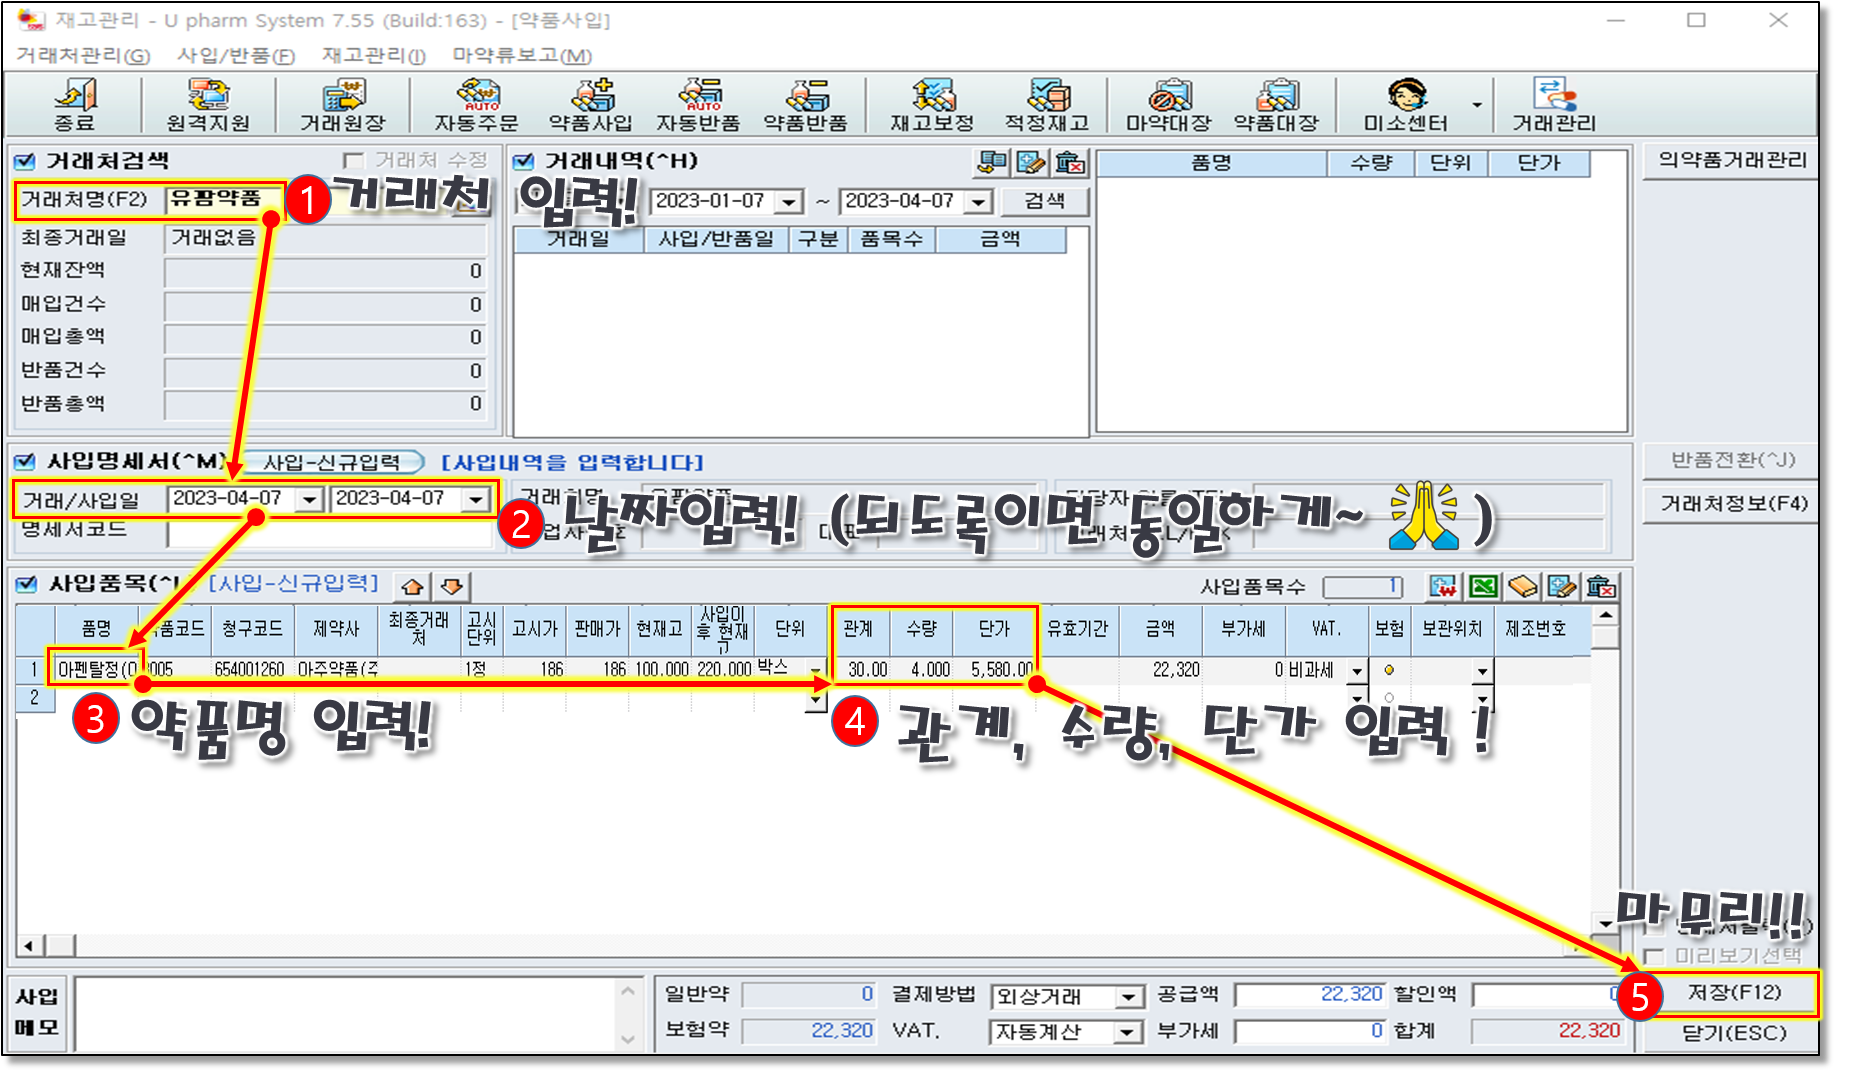The image size is (1875, 1072).
Task: Click the 종료 (exit) toolbar icon
Action: [74, 104]
